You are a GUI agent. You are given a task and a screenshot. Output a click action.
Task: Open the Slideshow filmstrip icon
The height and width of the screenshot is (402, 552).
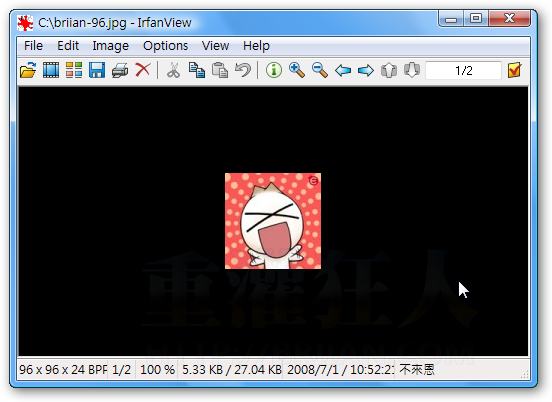51,70
